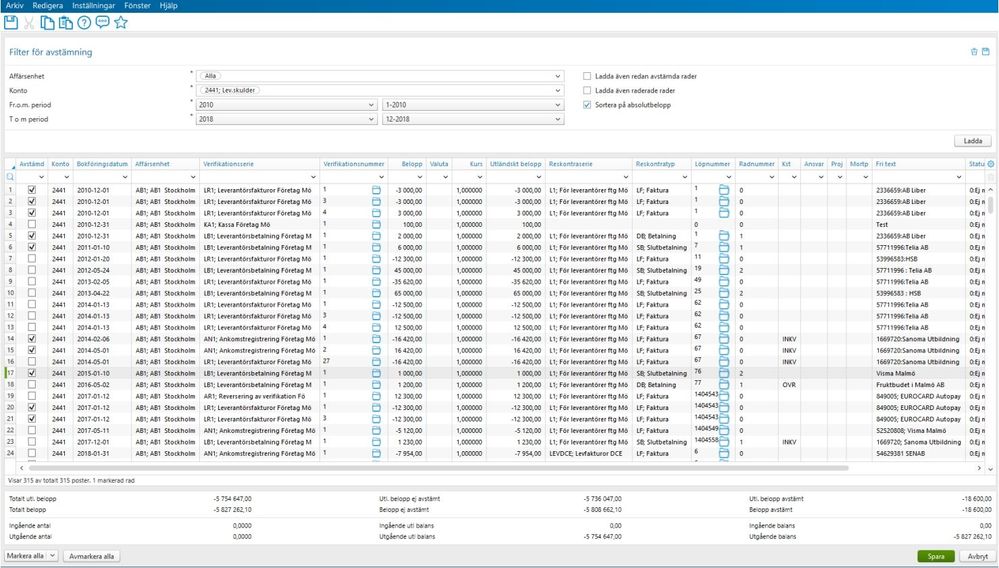Click the Ladda button

(972, 141)
